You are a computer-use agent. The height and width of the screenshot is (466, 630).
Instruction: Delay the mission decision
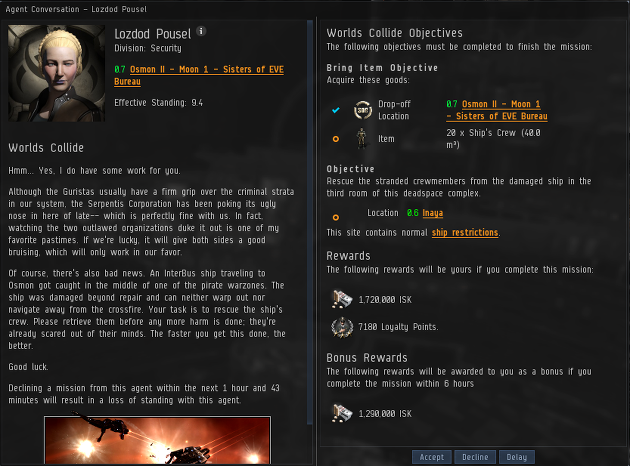click(517, 457)
